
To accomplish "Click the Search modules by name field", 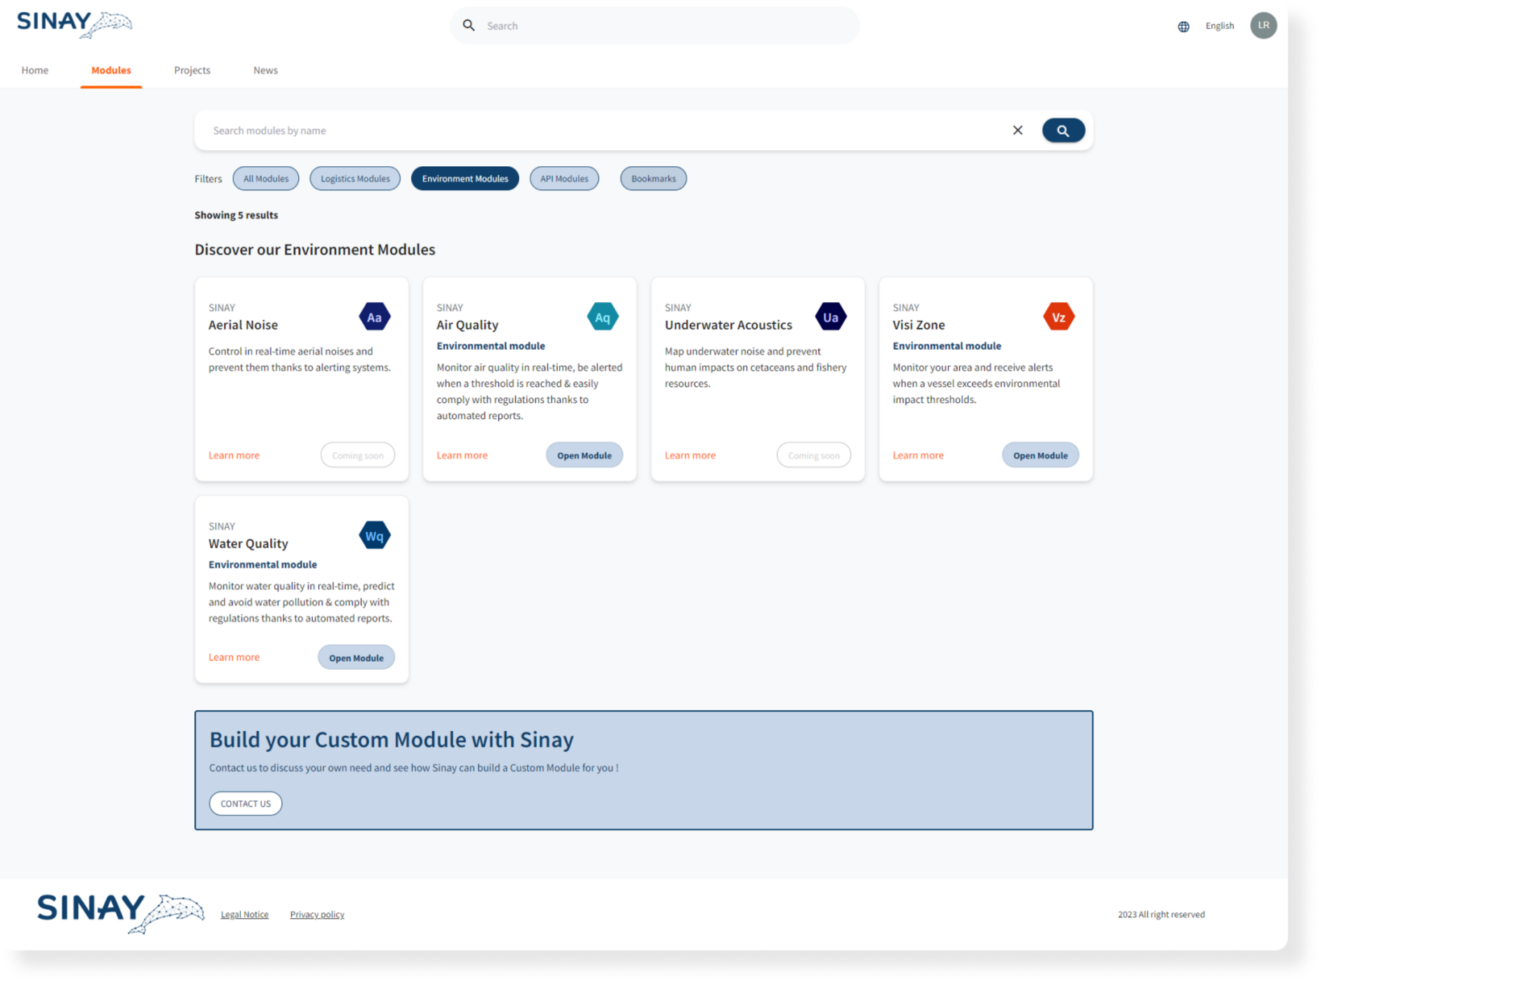I will pos(605,131).
